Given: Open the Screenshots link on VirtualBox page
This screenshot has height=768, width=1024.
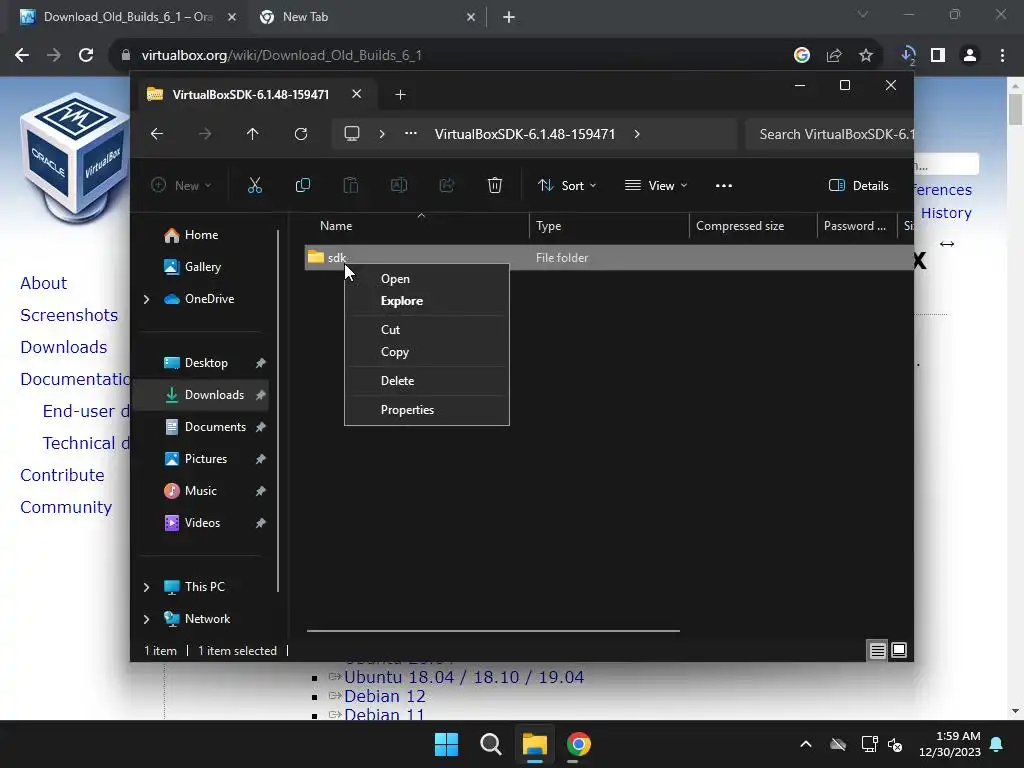Looking at the screenshot, I should tap(69, 315).
